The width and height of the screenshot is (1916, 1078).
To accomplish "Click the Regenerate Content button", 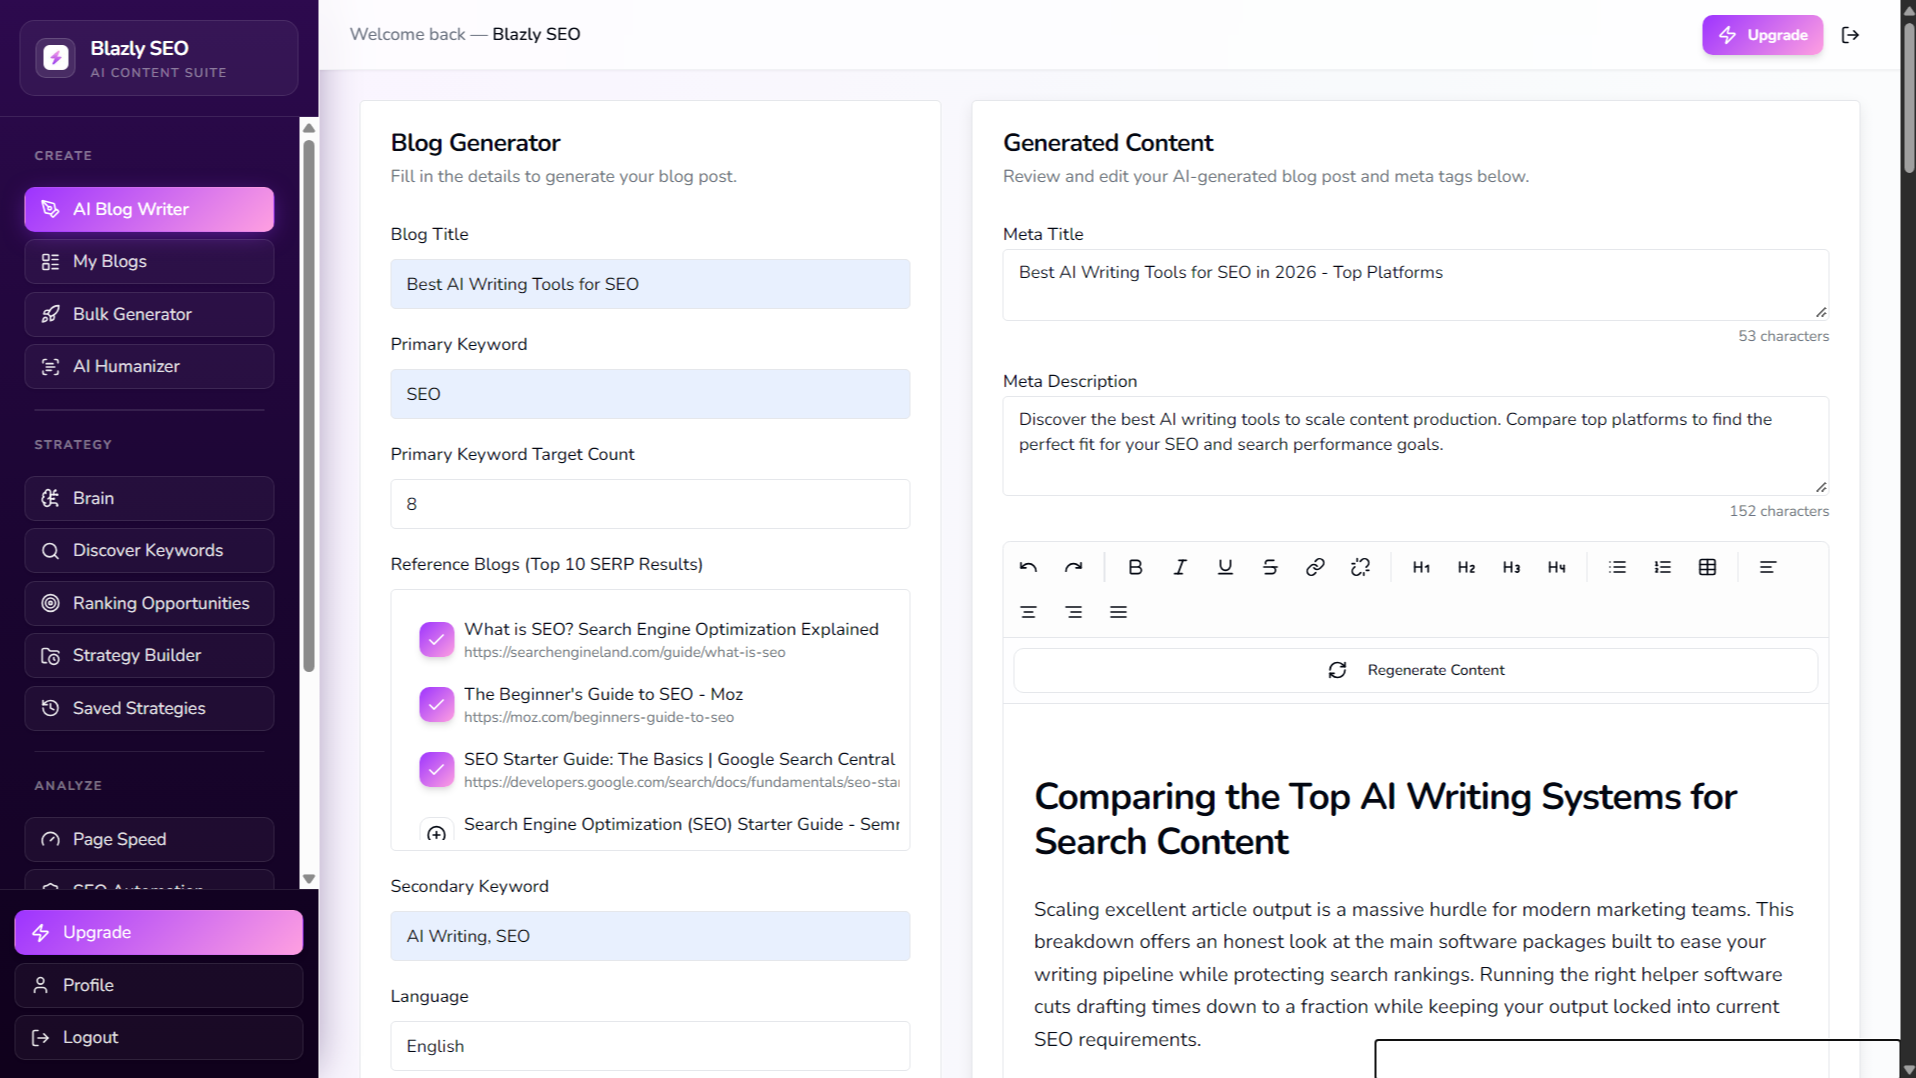I will point(1415,670).
